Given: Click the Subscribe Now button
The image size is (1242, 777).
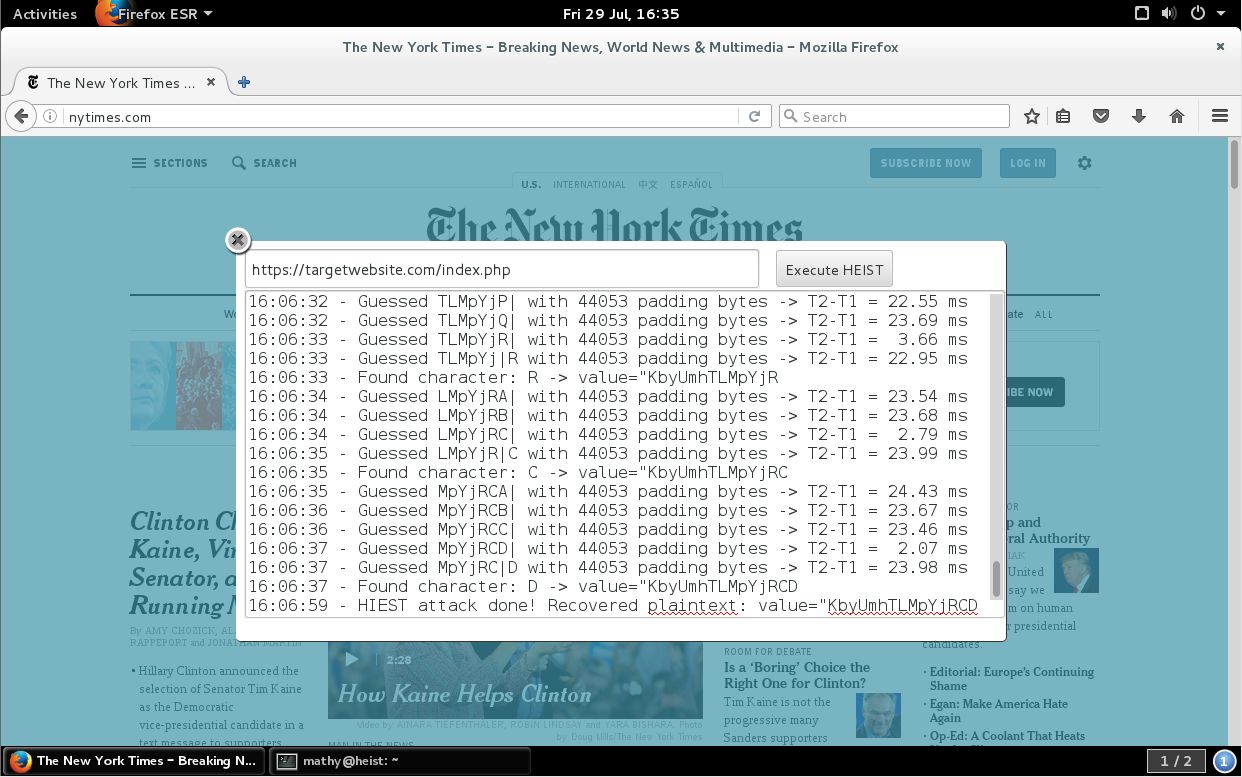Looking at the screenshot, I should click(926, 163).
